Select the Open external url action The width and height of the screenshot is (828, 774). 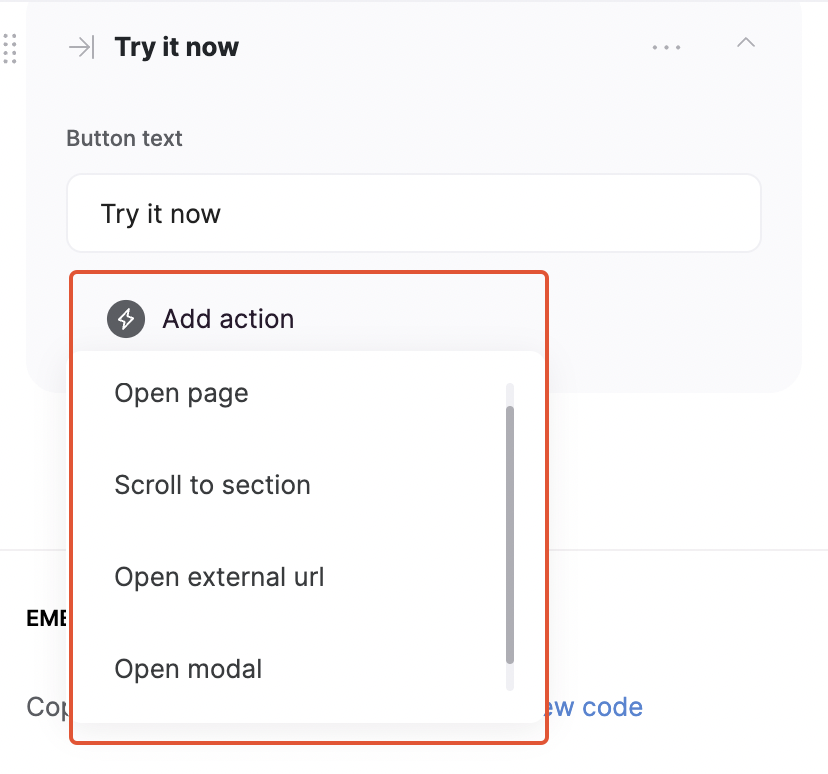(219, 577)
